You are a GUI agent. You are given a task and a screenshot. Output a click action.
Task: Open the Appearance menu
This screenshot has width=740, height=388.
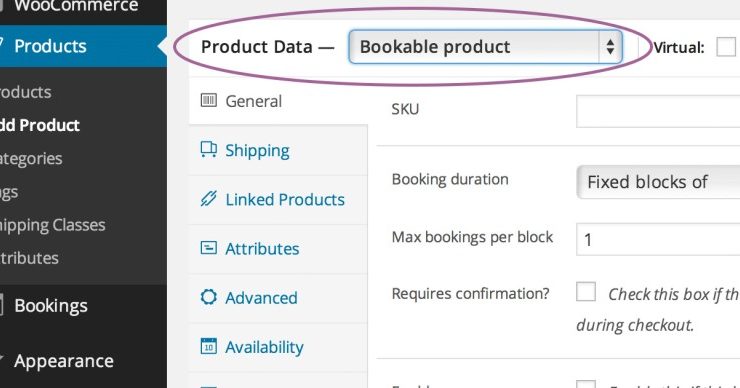coord(64,361)
